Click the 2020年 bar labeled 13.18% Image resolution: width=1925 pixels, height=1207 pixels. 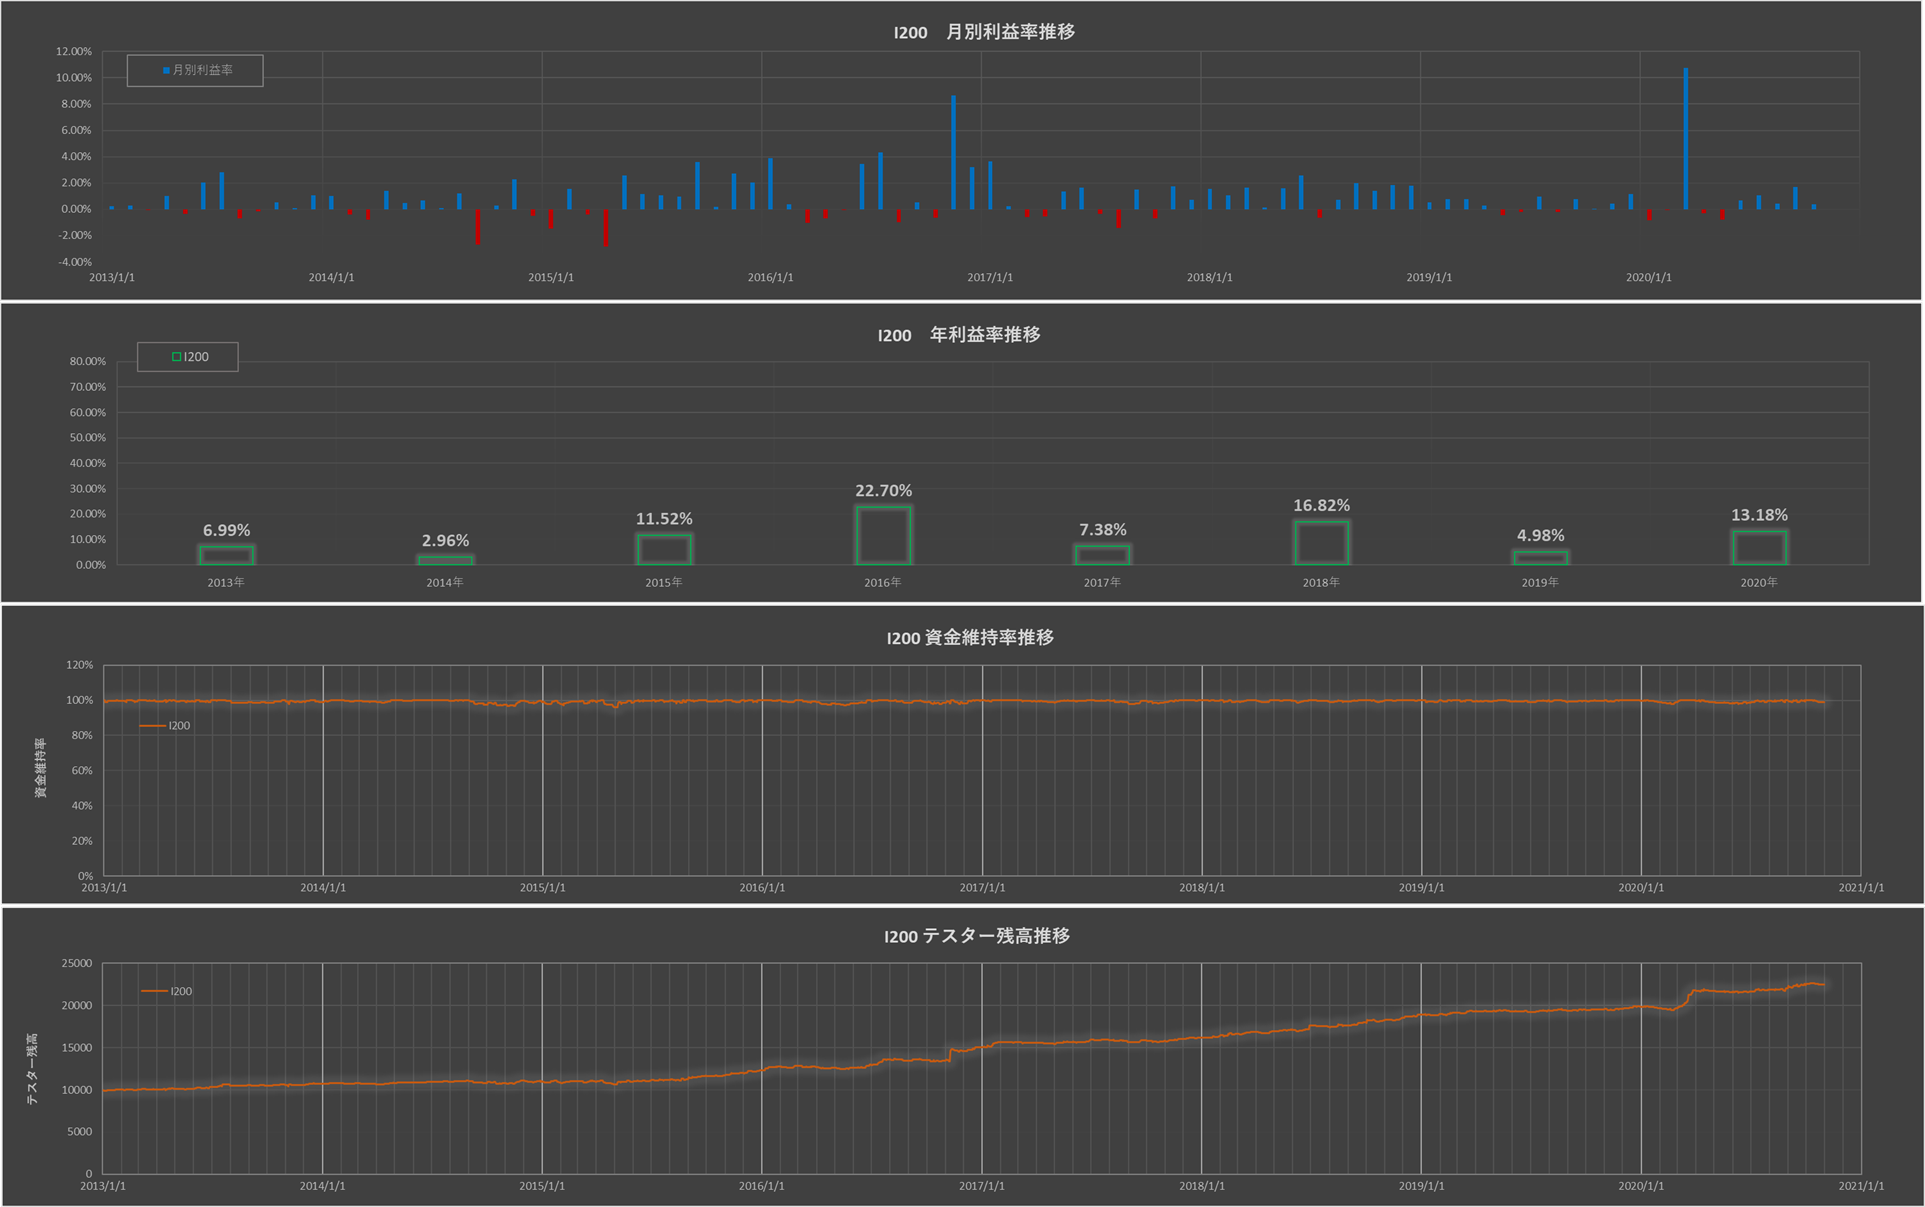tap(1759, 548)
